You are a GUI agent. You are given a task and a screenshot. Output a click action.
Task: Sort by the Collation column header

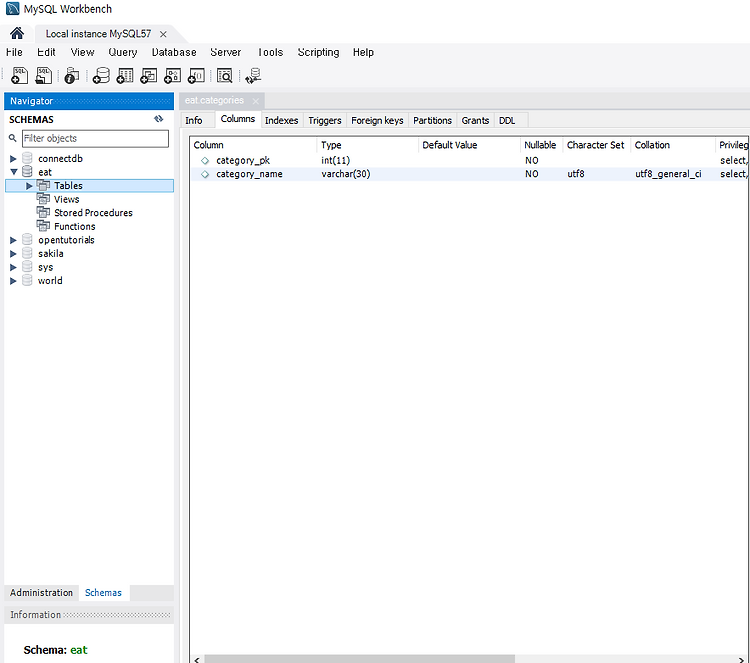pyautogui.click(x=673, y=145)
